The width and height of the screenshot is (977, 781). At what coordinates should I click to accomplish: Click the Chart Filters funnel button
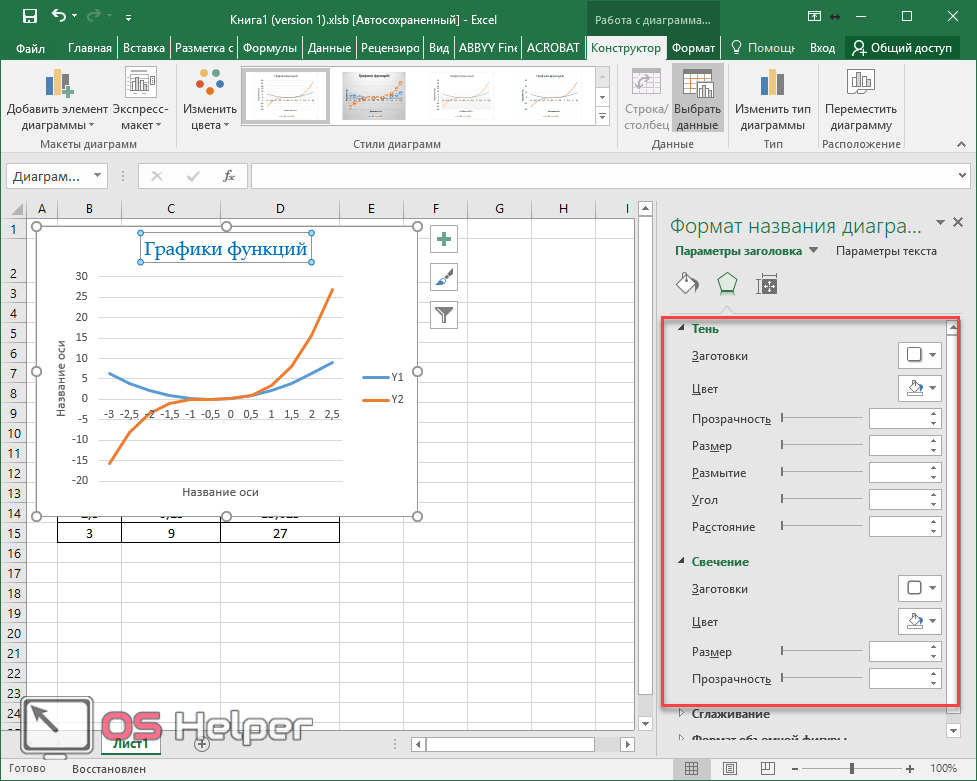444,315
